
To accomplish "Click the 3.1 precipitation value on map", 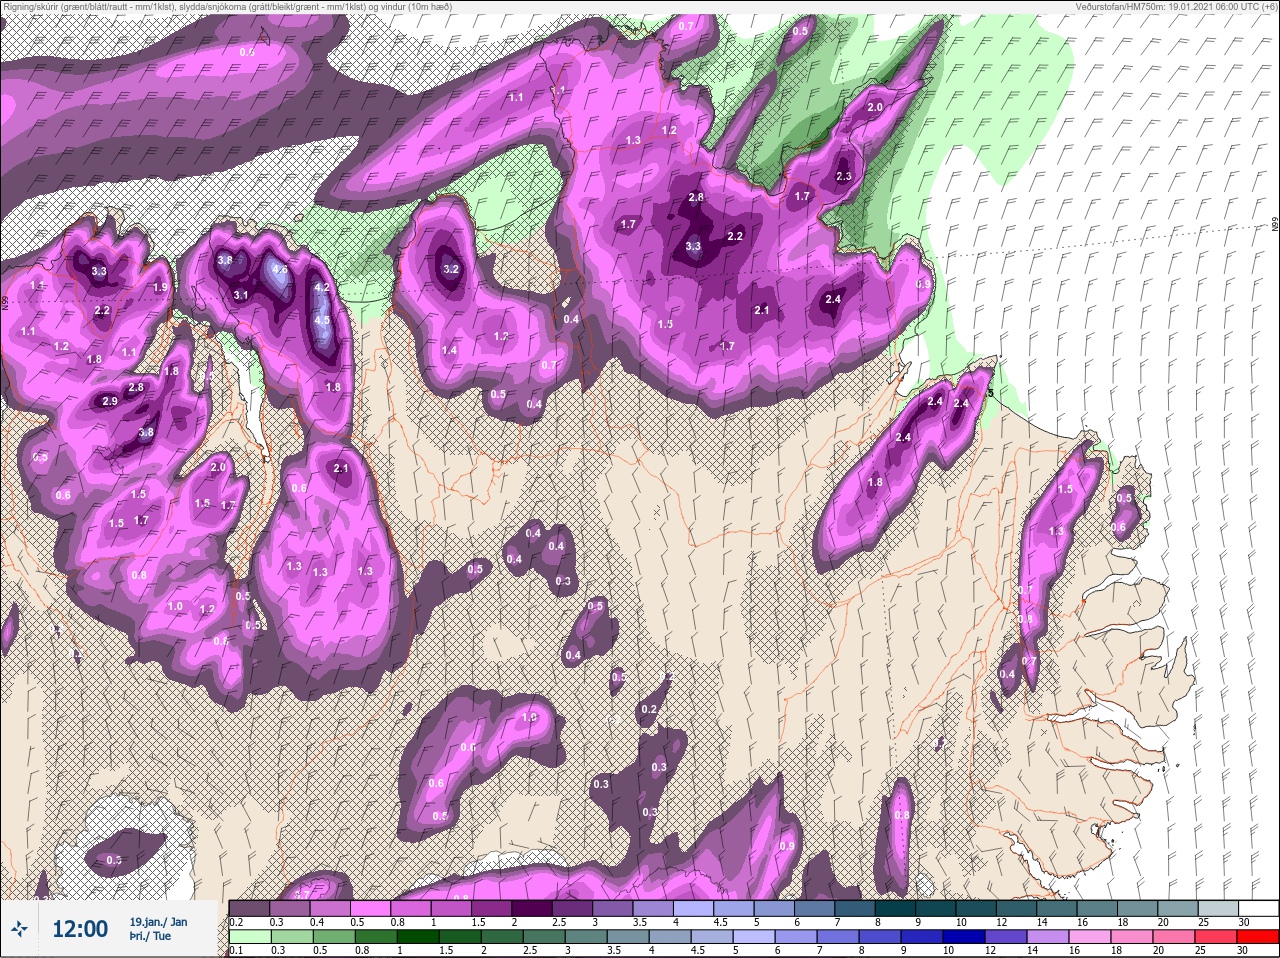I will pyautogui.click(x=240, y=295).
